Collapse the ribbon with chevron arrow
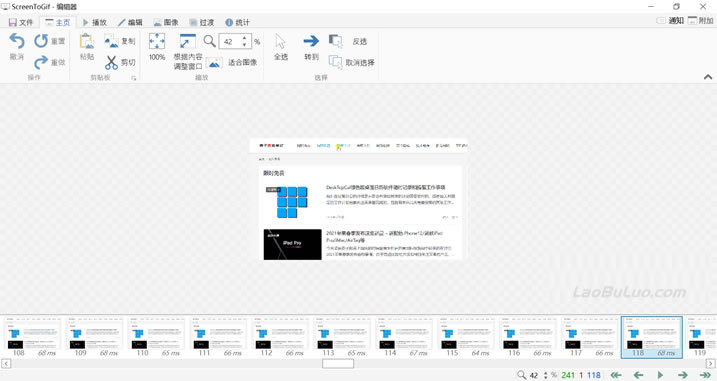This screenshot has height=381, width=717. 707,77
